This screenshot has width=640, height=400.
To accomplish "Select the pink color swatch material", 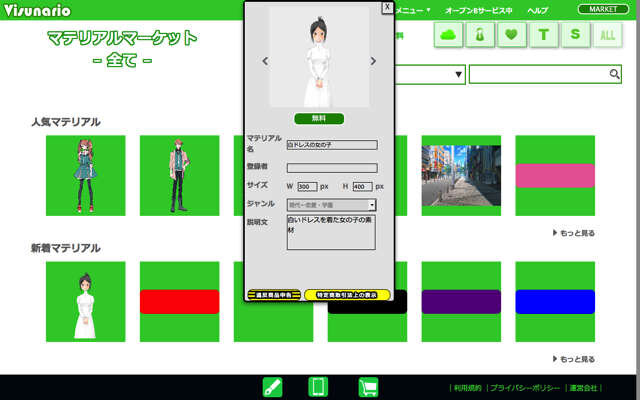I will click(555, 176).
